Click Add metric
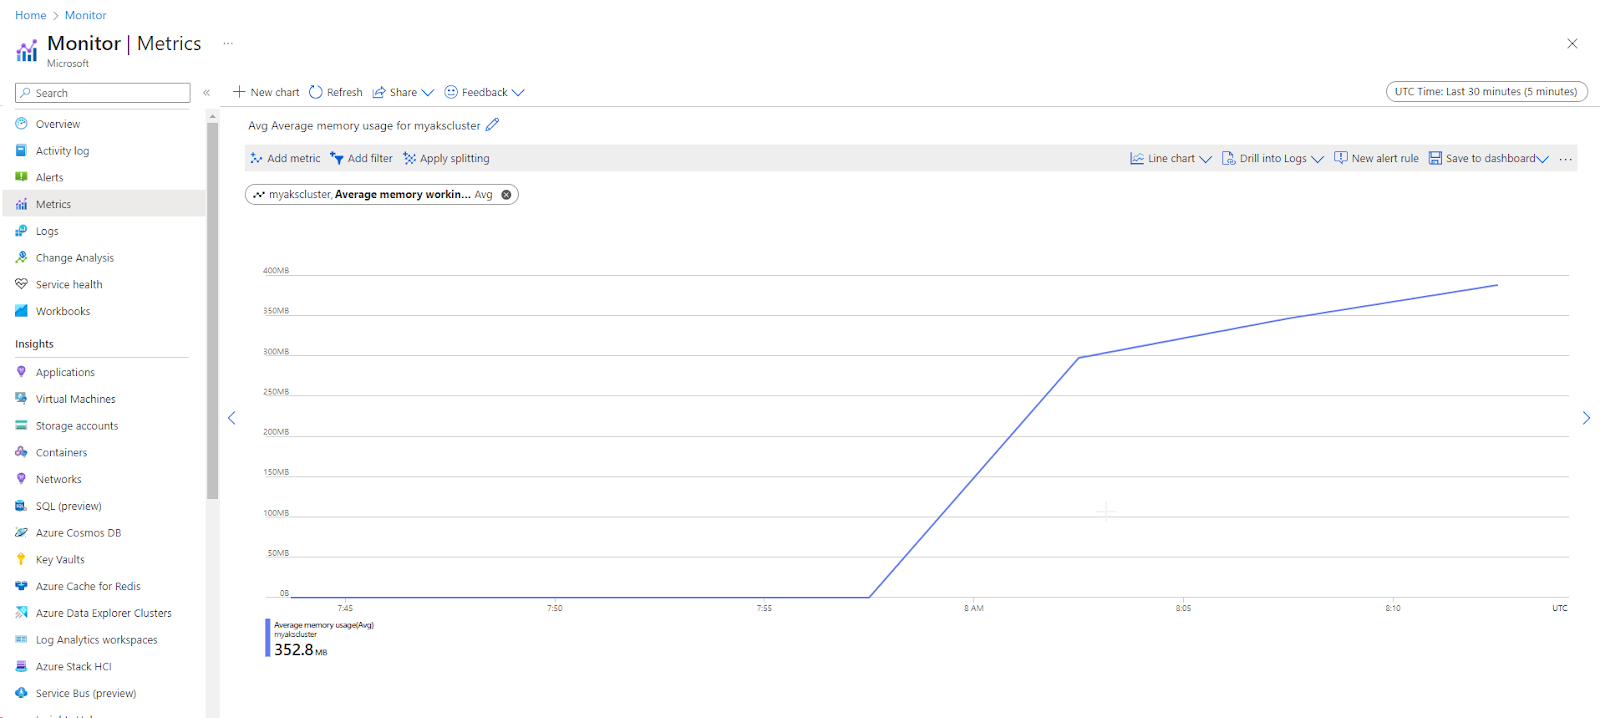Image resolution: width=1600 pixels, height=718 pixels. pyautogui.click(x=285, y=158)
